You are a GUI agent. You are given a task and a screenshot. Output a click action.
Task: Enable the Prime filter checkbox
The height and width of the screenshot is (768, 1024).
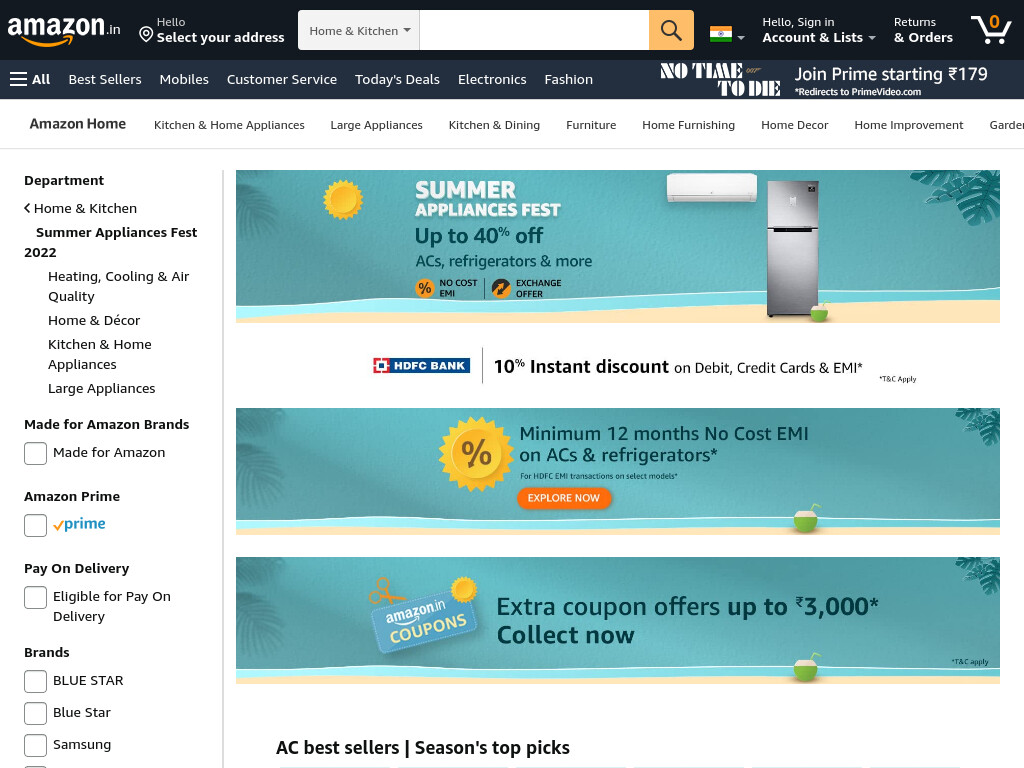tap(35, 525)
